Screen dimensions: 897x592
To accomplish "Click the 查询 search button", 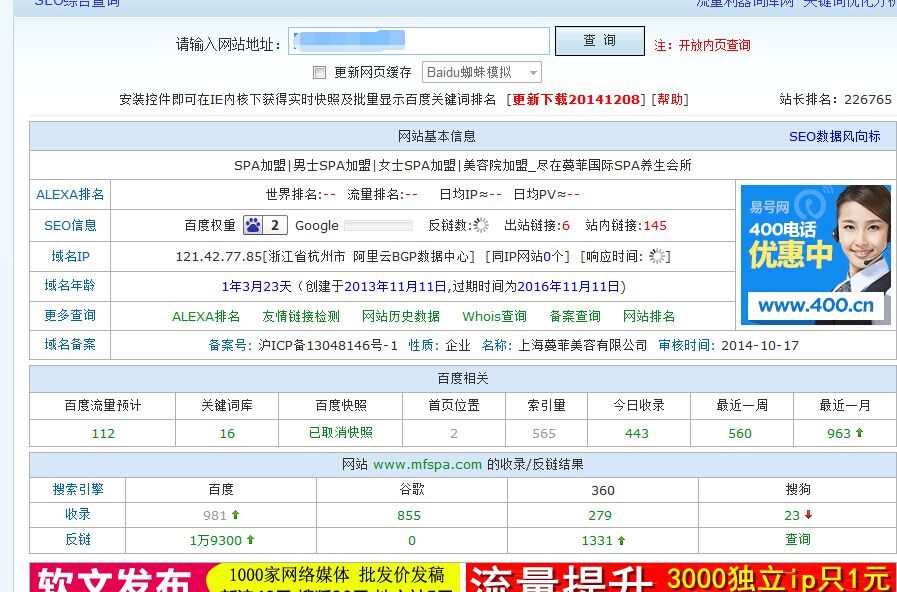I will pos(600,41).
